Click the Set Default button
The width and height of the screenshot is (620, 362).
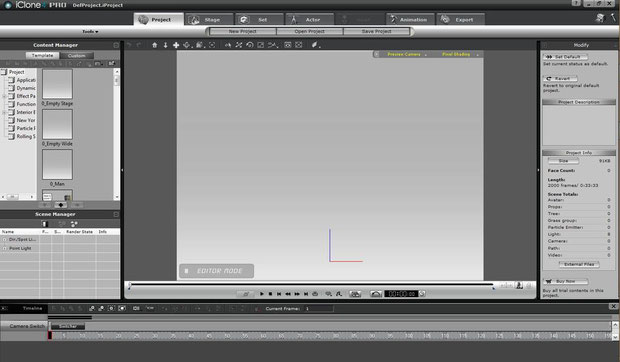click(565, 57)
